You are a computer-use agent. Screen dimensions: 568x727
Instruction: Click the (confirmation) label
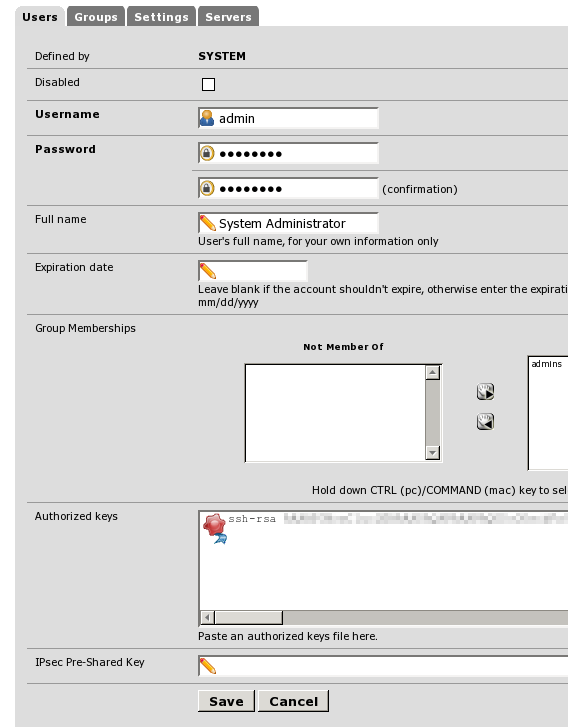(x=420, y=189)
